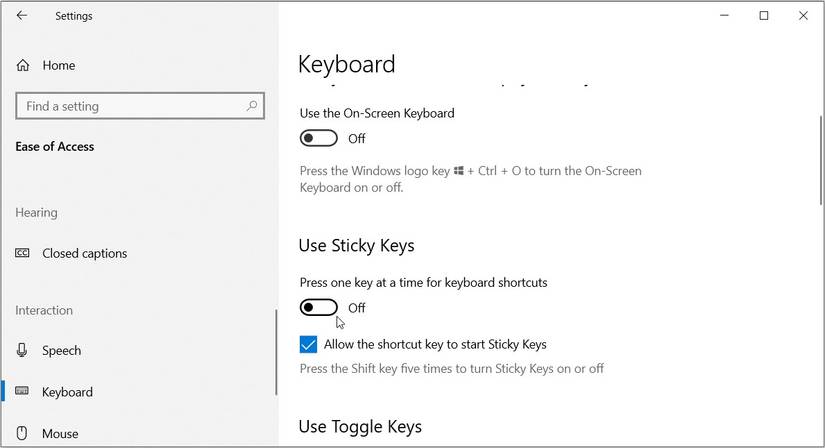Click the sidebar vertical scrollbar
Image resolution: width=825 pixels, height=448 pixels.
[276, 352]
